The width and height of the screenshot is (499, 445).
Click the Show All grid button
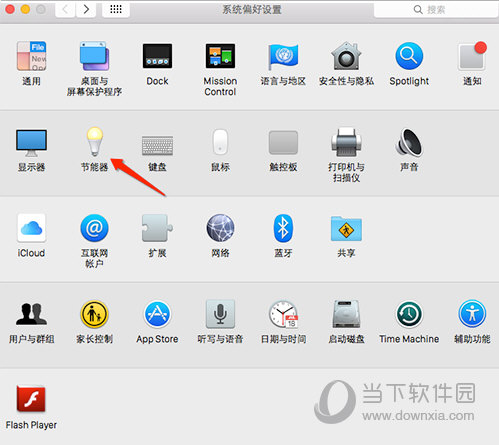116,9
